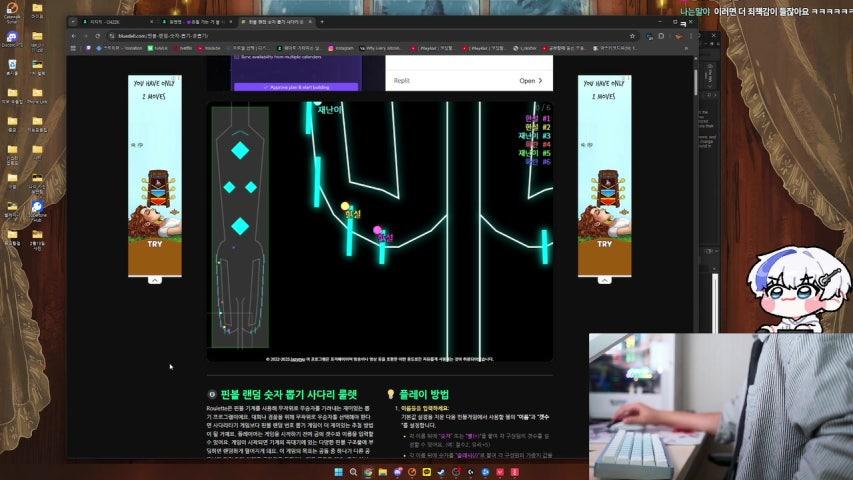Select the yellow marble in pinball game
Image resolution: width=853 pixels, height=480 pixels.
click(x=345, y=206)
